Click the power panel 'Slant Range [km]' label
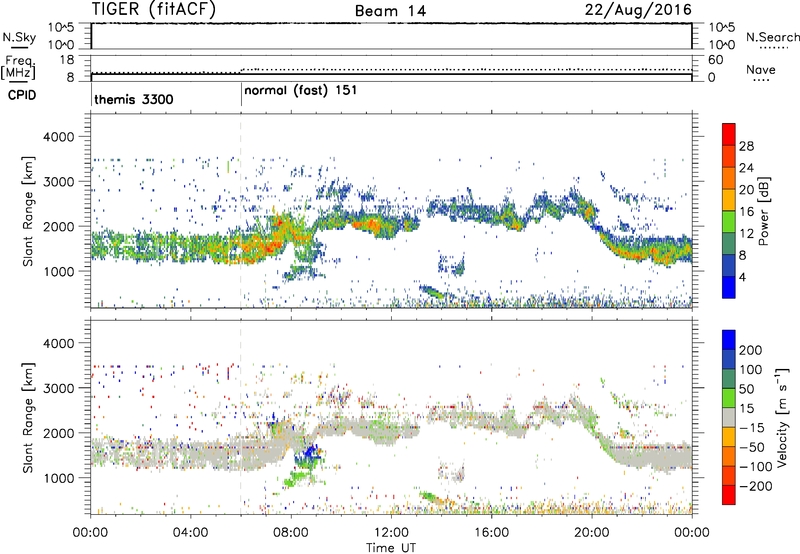800x554 pixels. [28, 211]
